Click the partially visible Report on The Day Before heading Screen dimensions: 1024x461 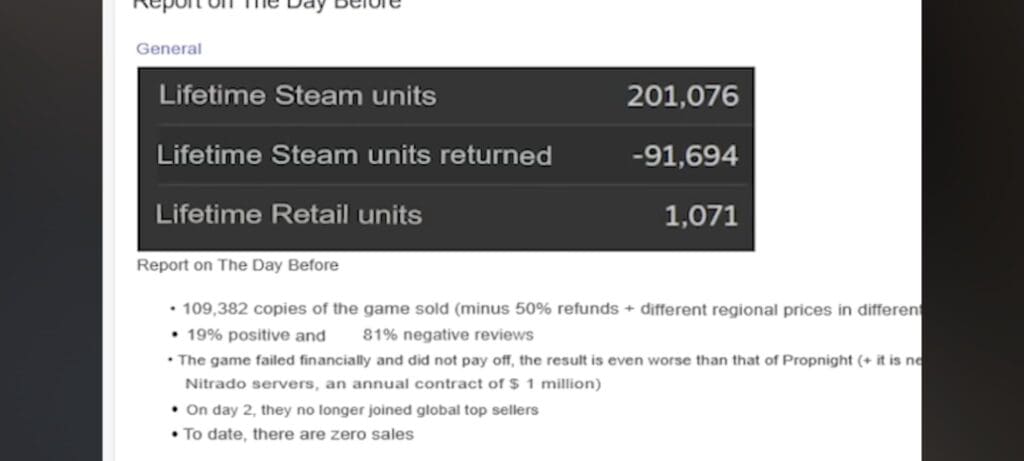(266, 5)
